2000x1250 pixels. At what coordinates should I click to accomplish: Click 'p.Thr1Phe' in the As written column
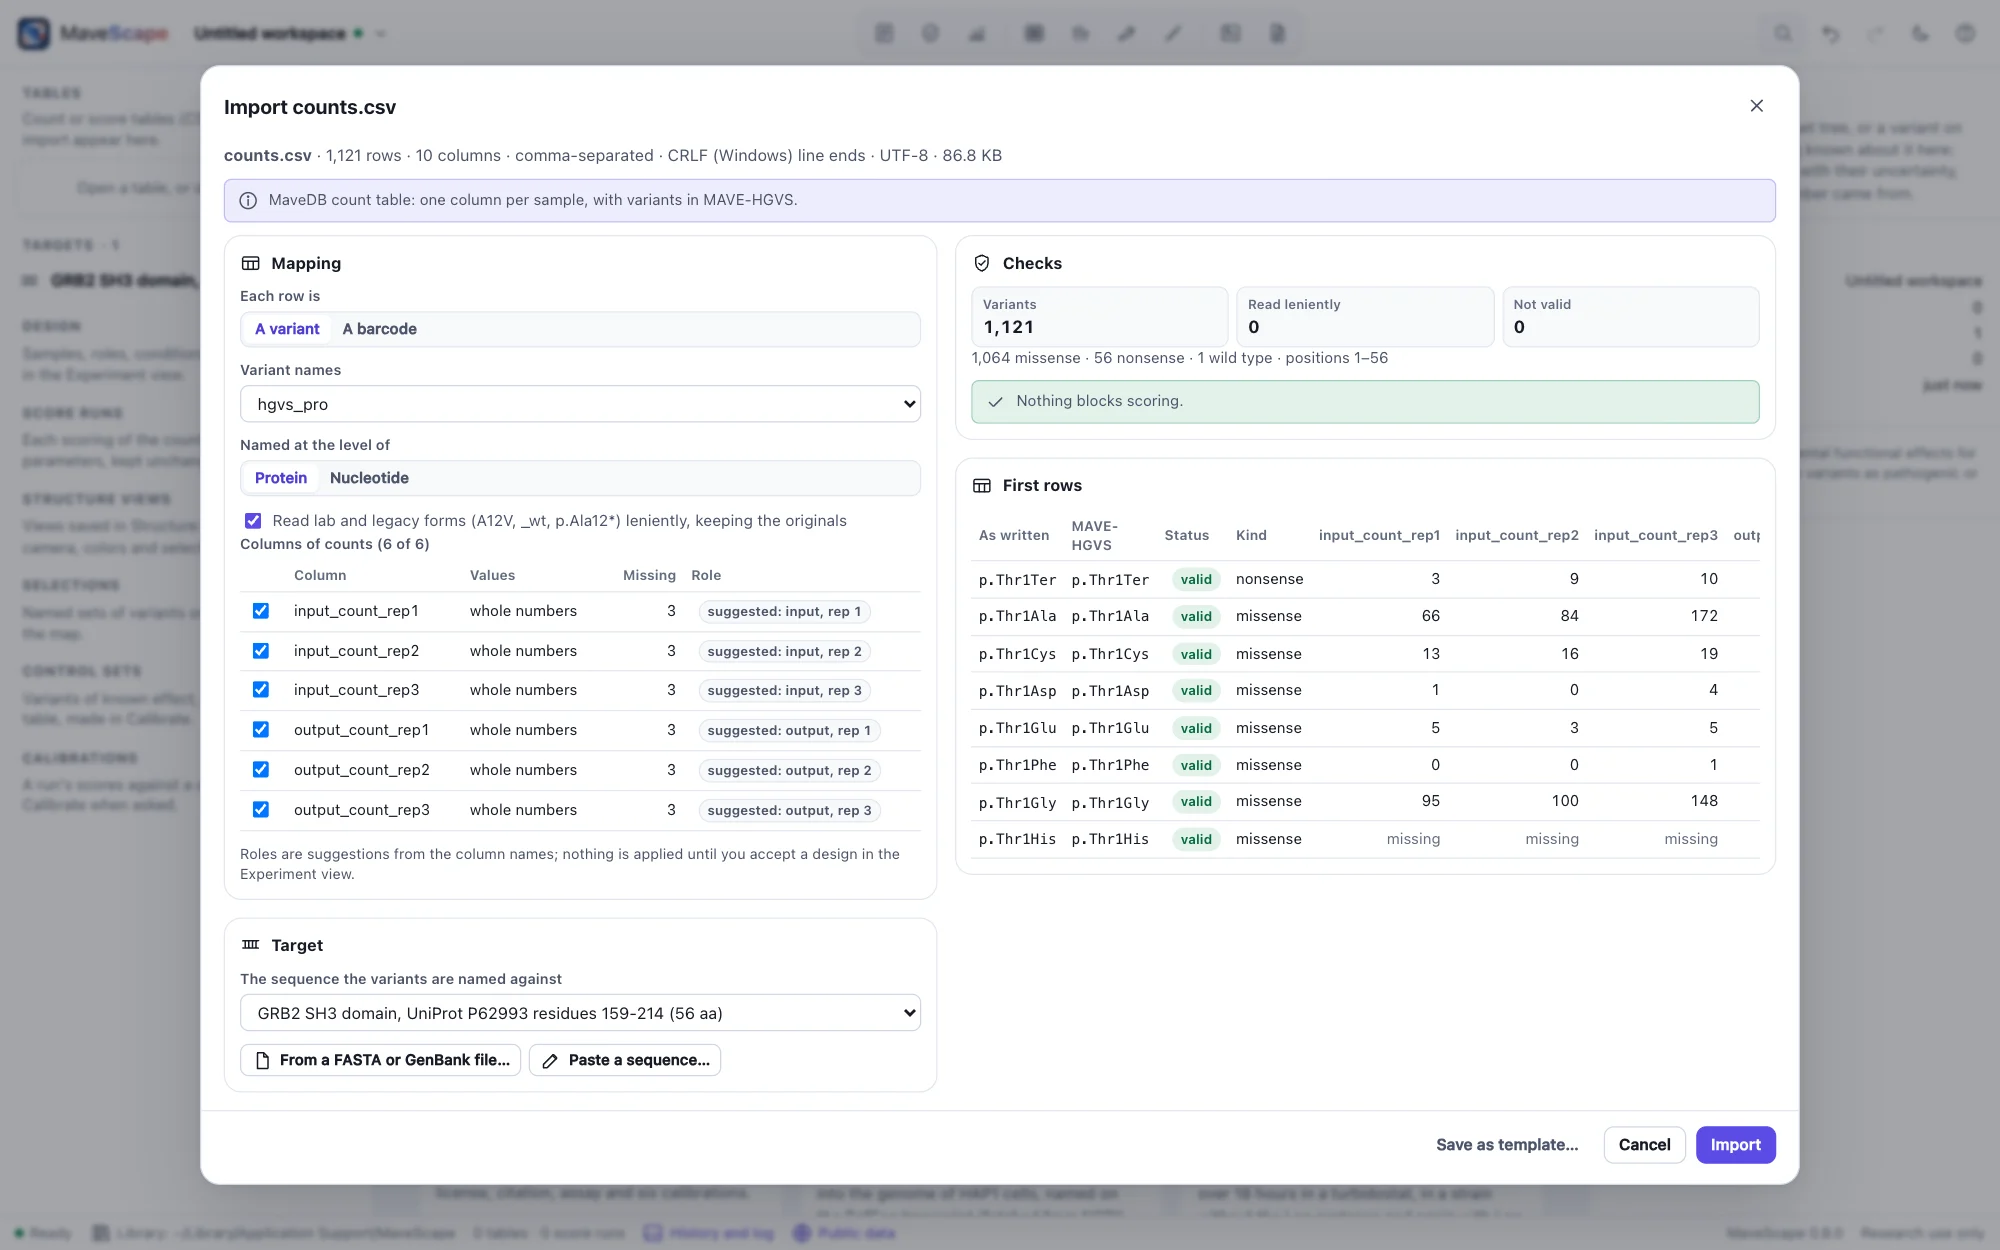pyautogui.click(x=1017, y=765)
